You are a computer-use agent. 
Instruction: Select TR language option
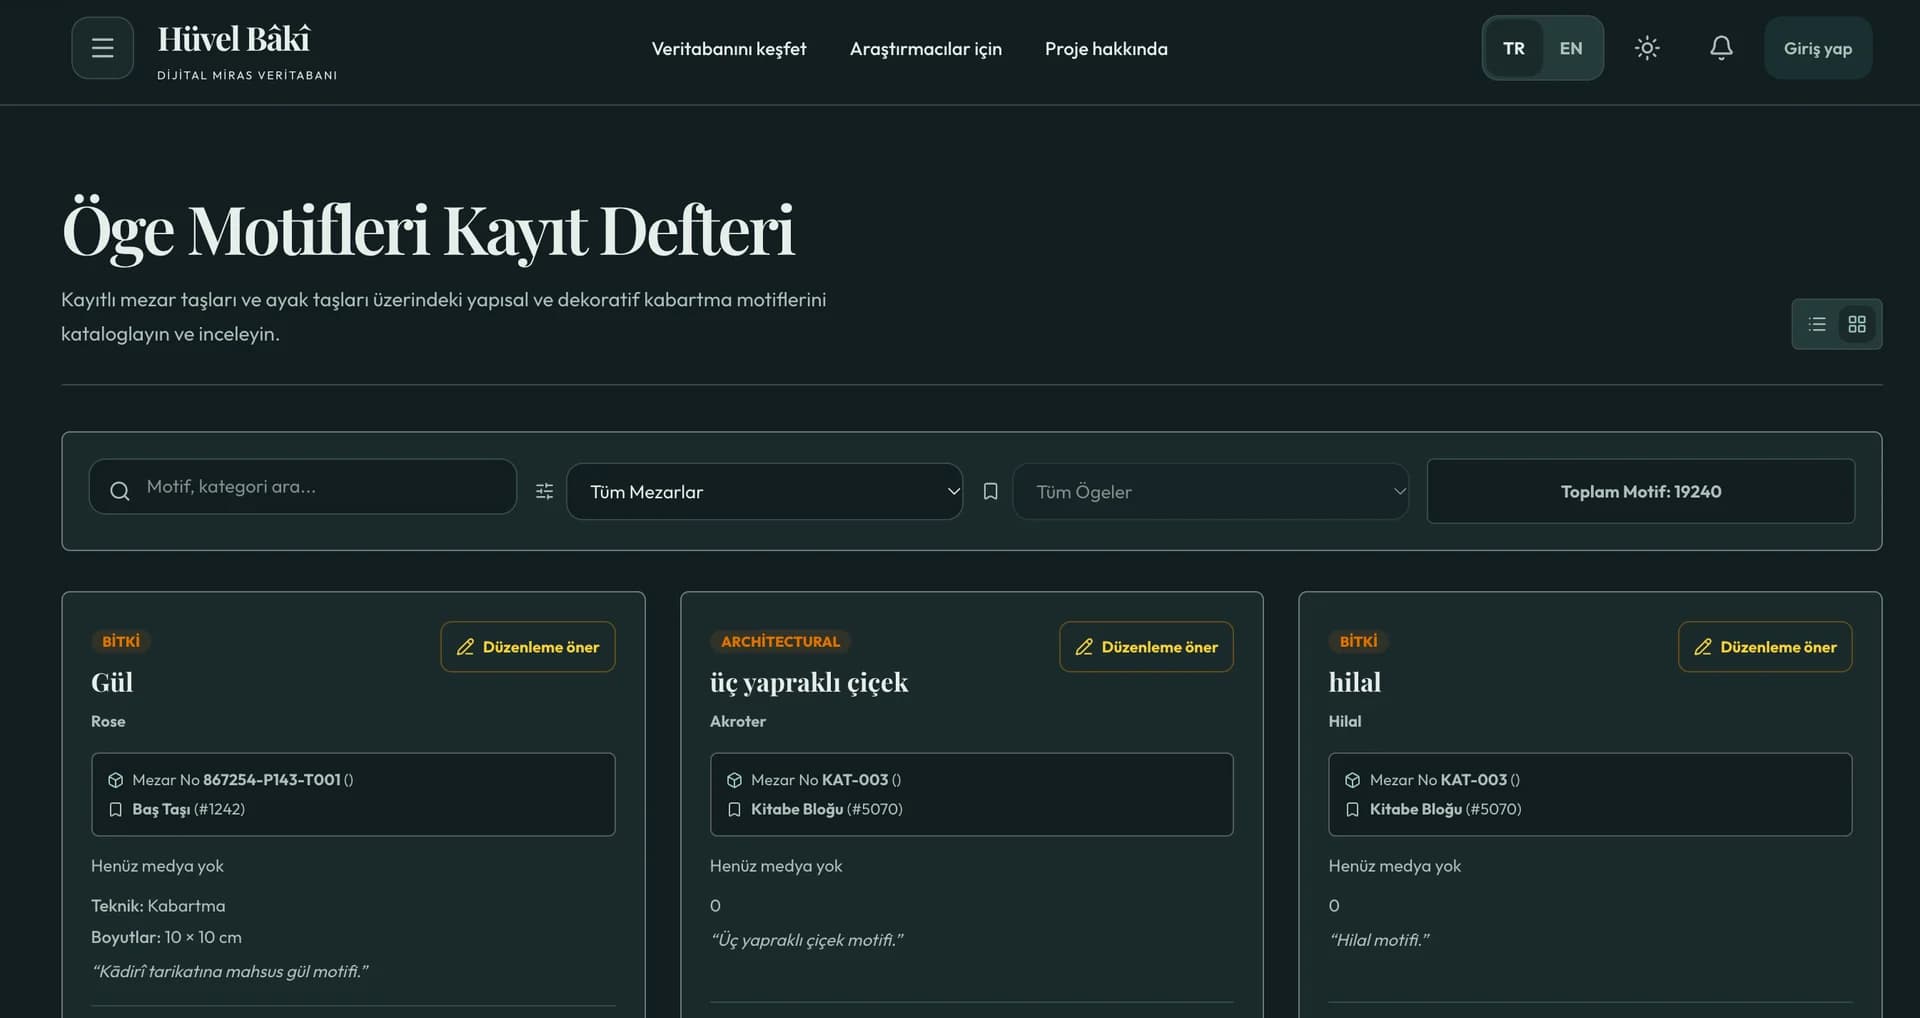pos(1514,48)
